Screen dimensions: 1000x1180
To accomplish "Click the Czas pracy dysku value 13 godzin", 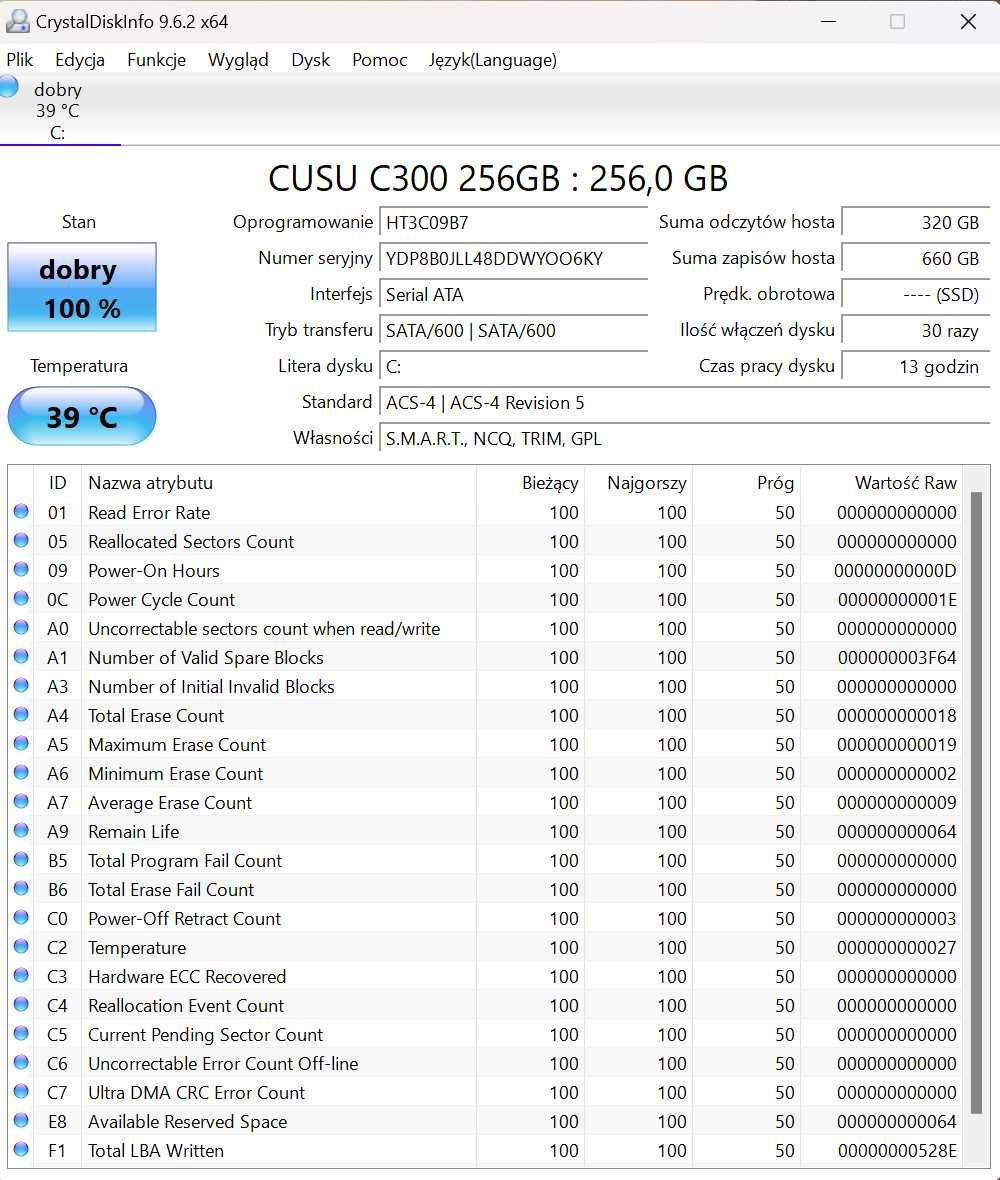I will click(916, 366).
